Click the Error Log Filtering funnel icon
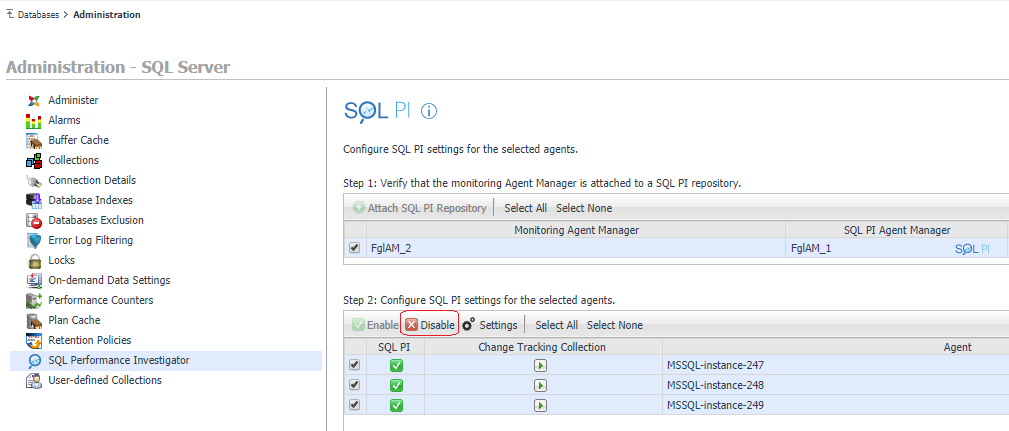 pyautogui.click(x=33, y=241)
